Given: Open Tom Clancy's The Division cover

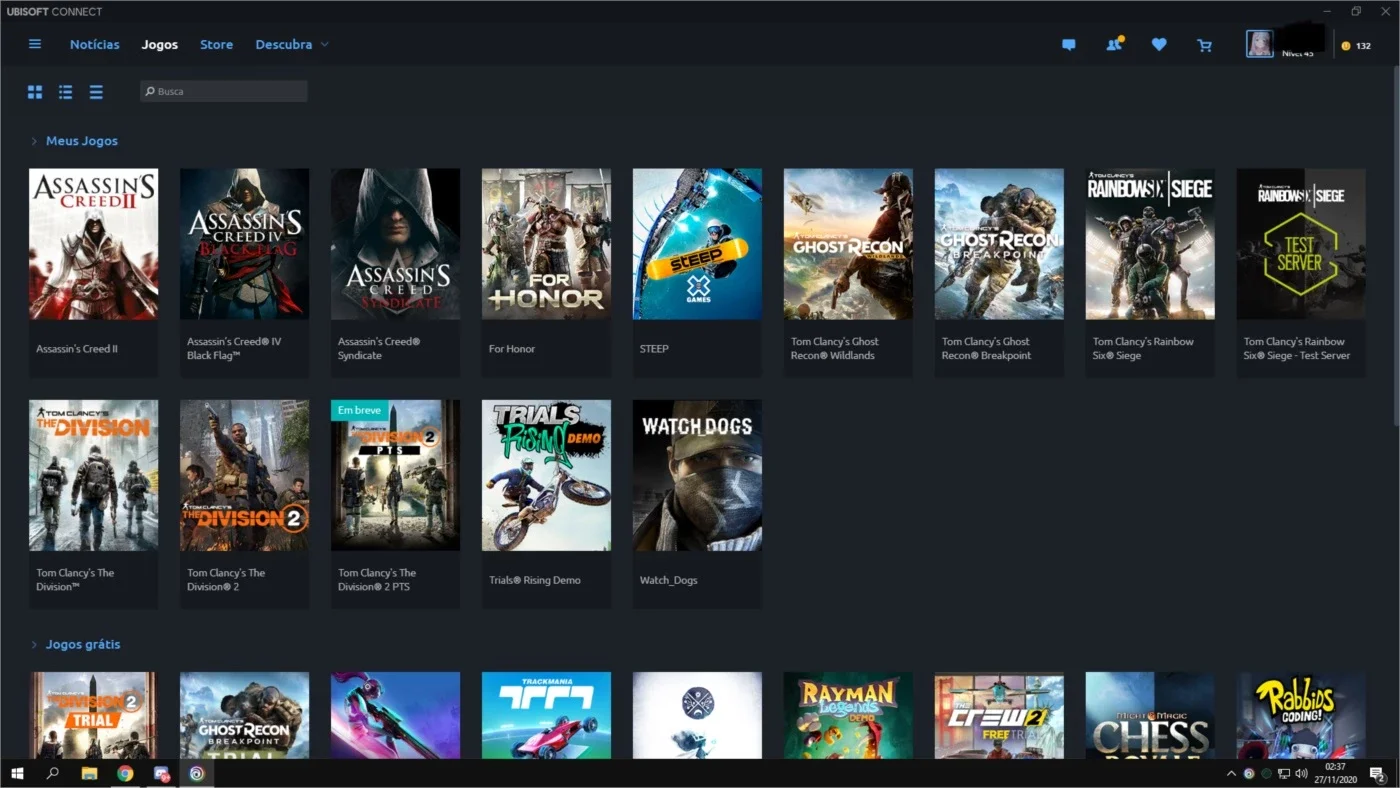Looking at the screenshot, I should click(x=94, y=475).
